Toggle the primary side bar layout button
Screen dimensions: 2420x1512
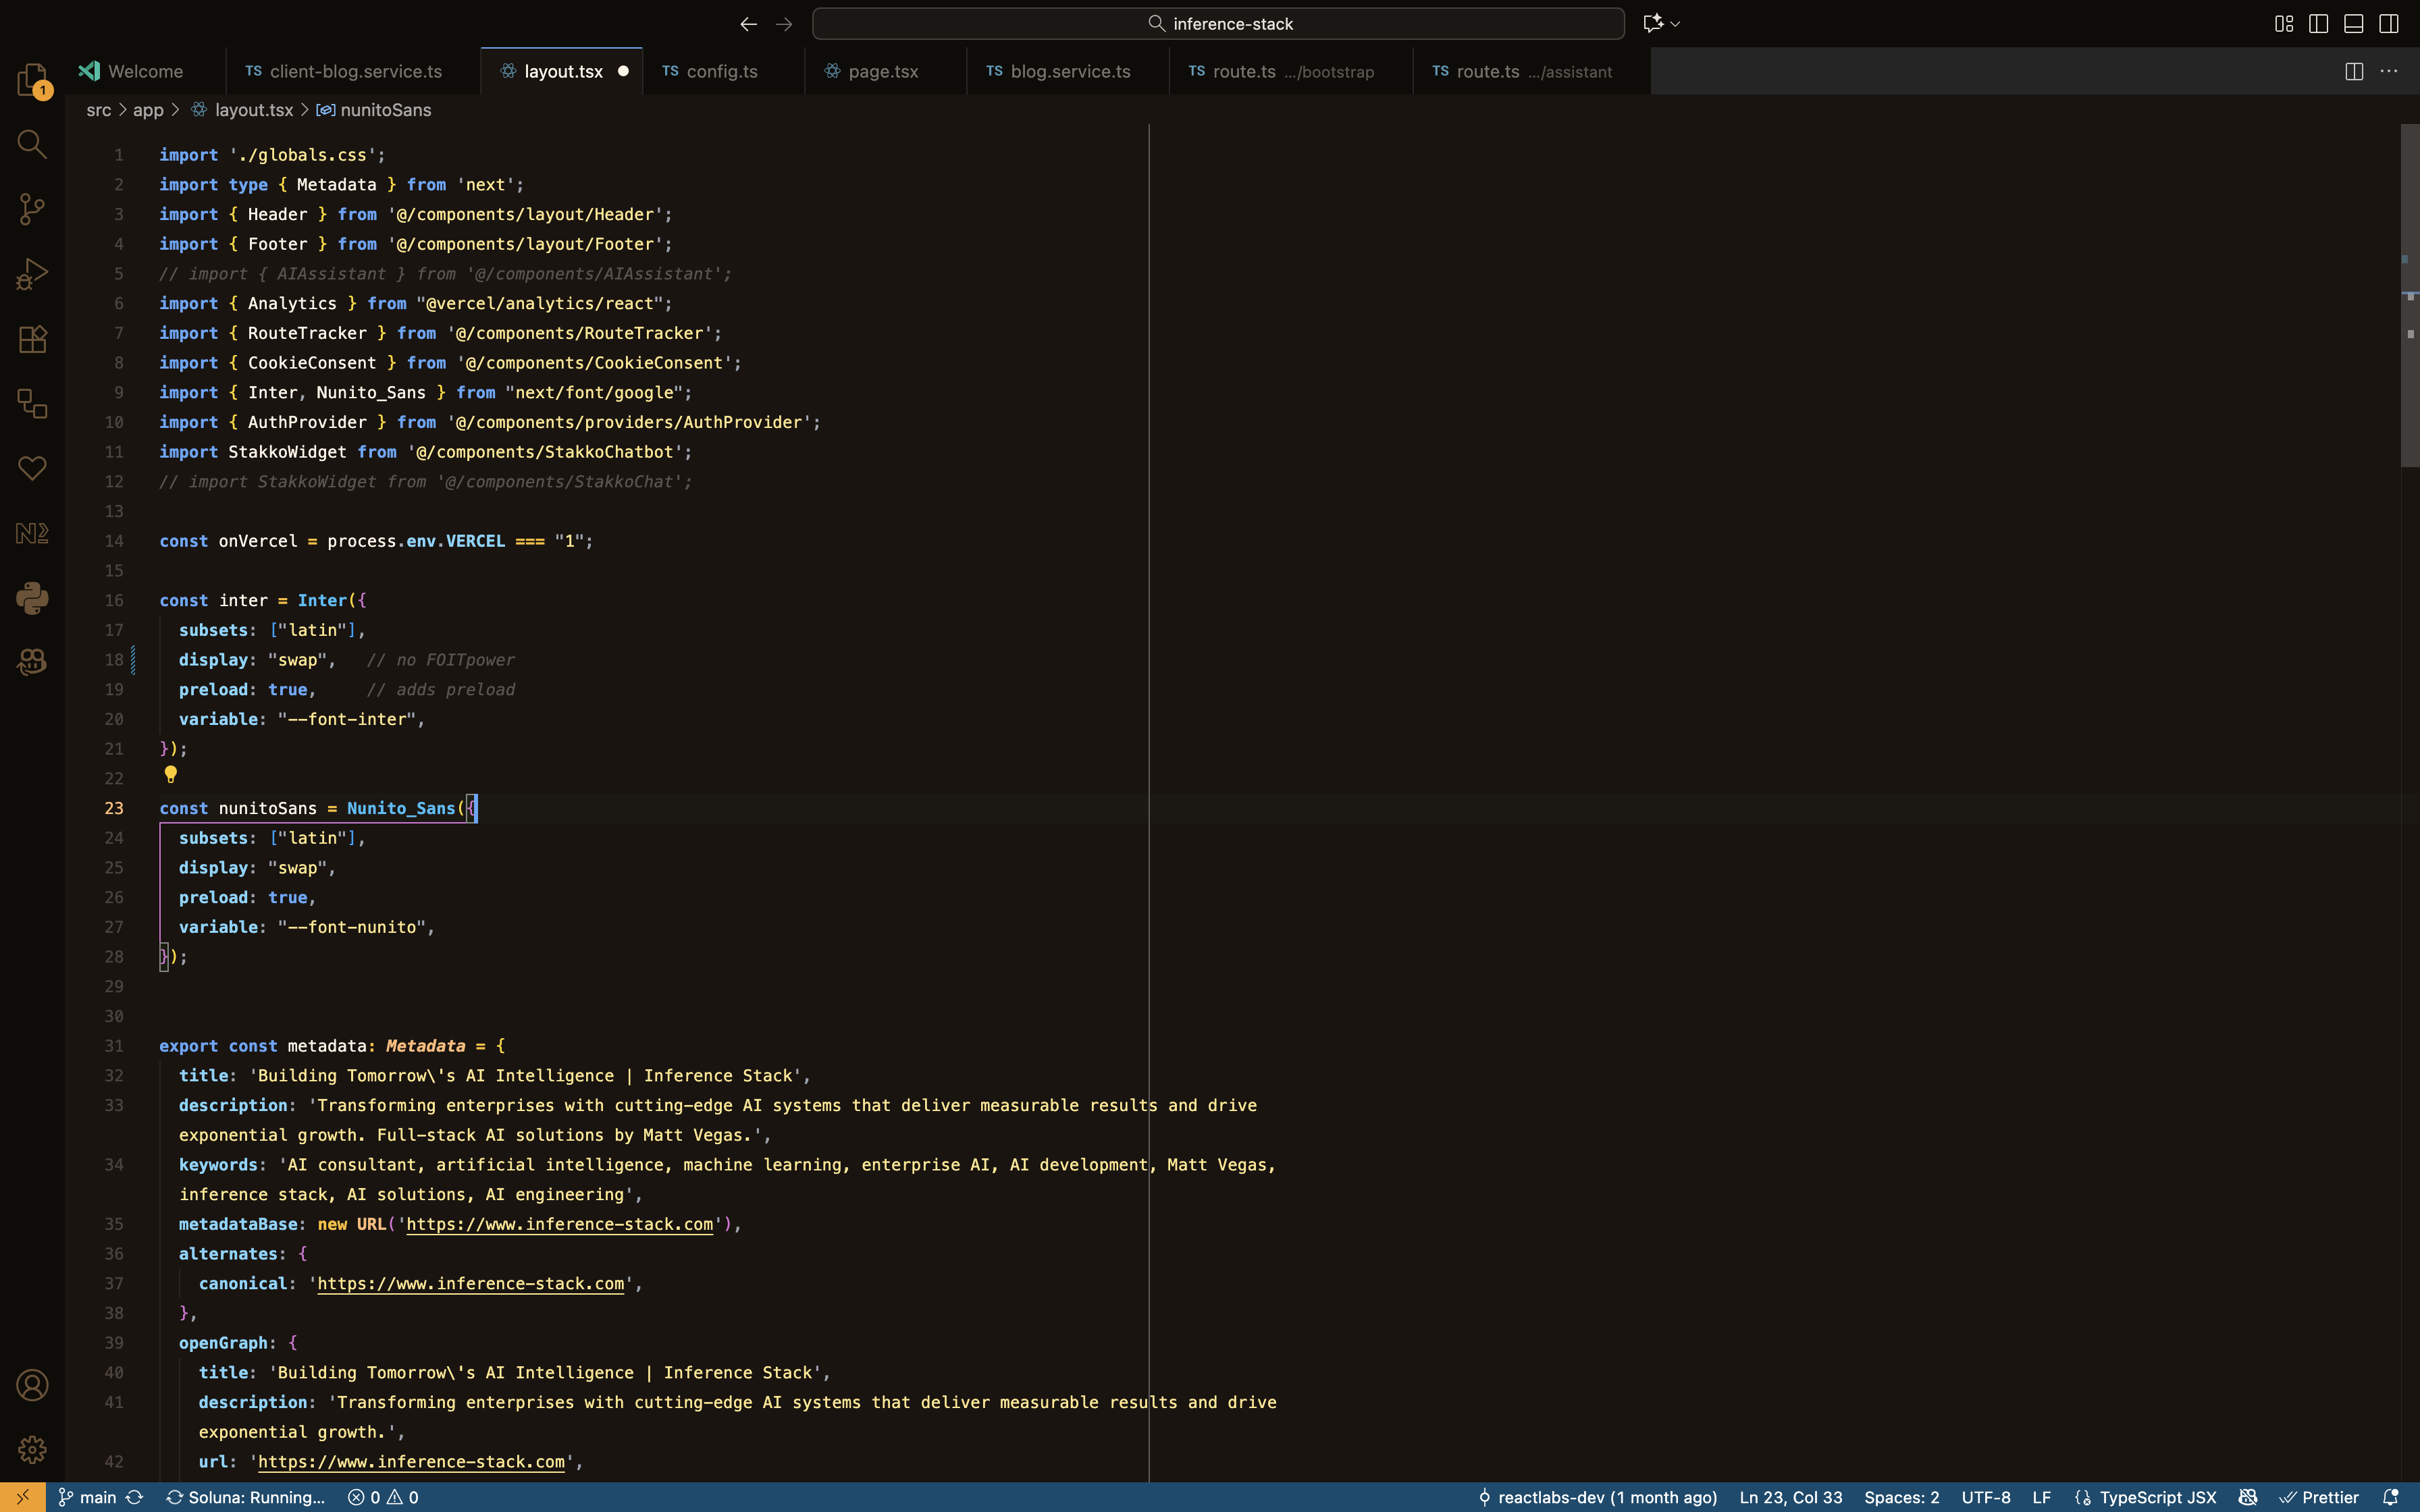click(2318, 23)
